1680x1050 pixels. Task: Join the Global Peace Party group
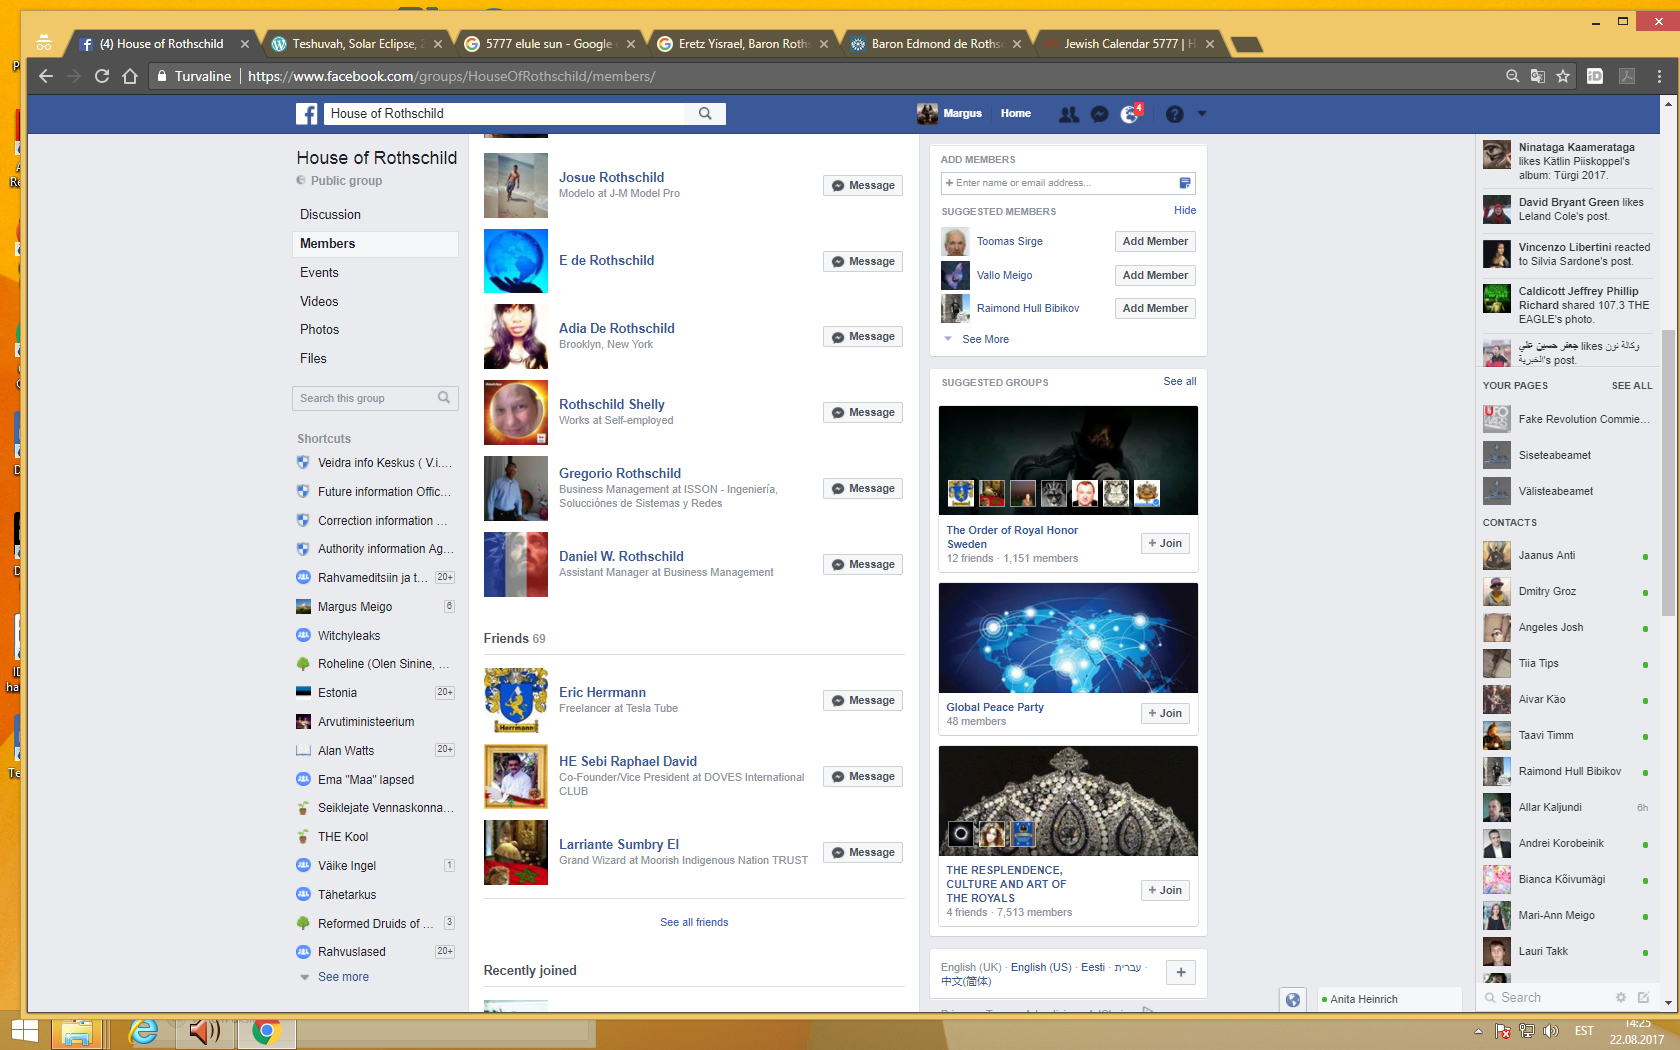(x=1165, y=714)
